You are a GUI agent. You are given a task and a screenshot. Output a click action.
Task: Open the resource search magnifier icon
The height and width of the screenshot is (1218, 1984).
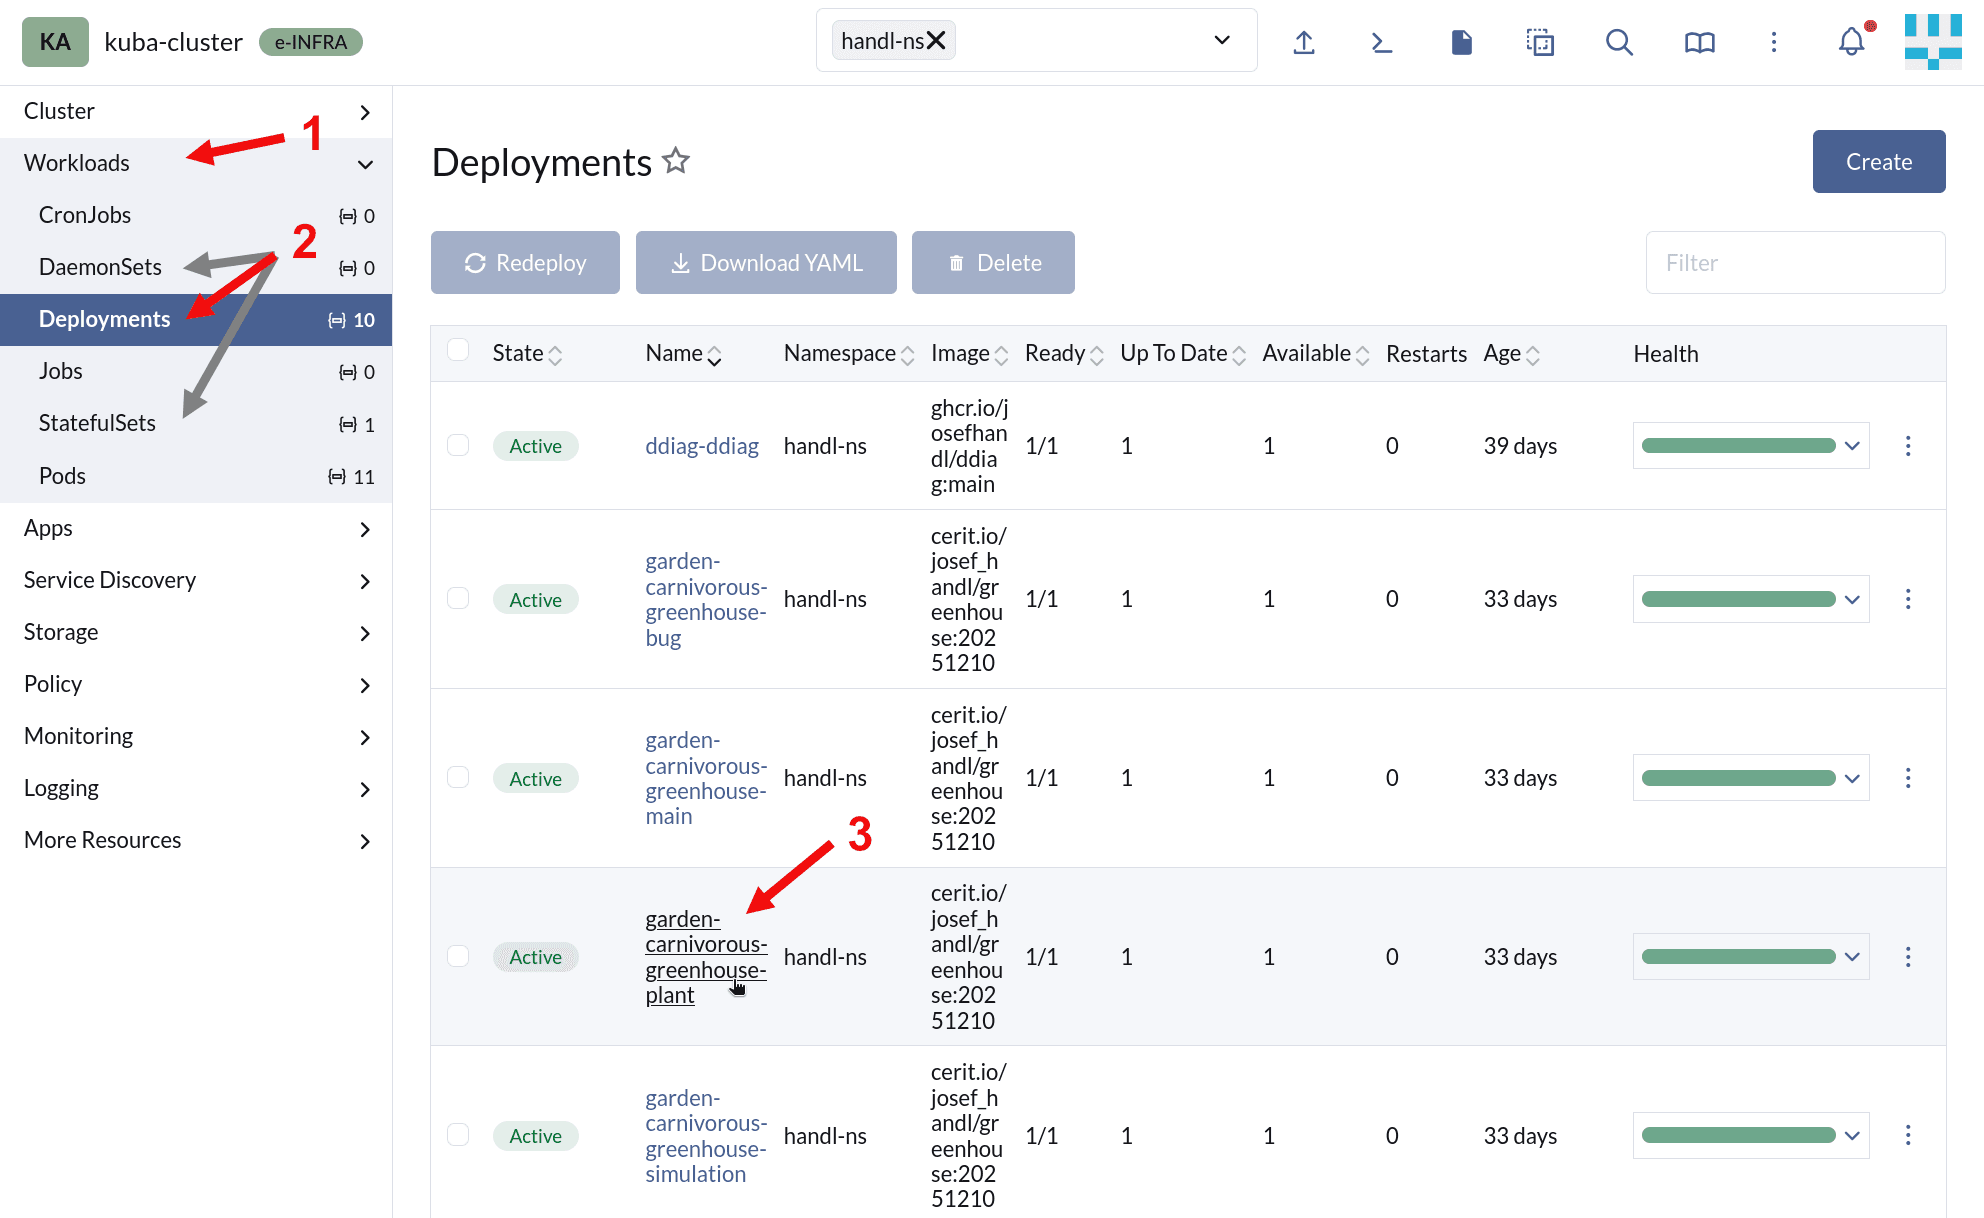[1619, 42]
